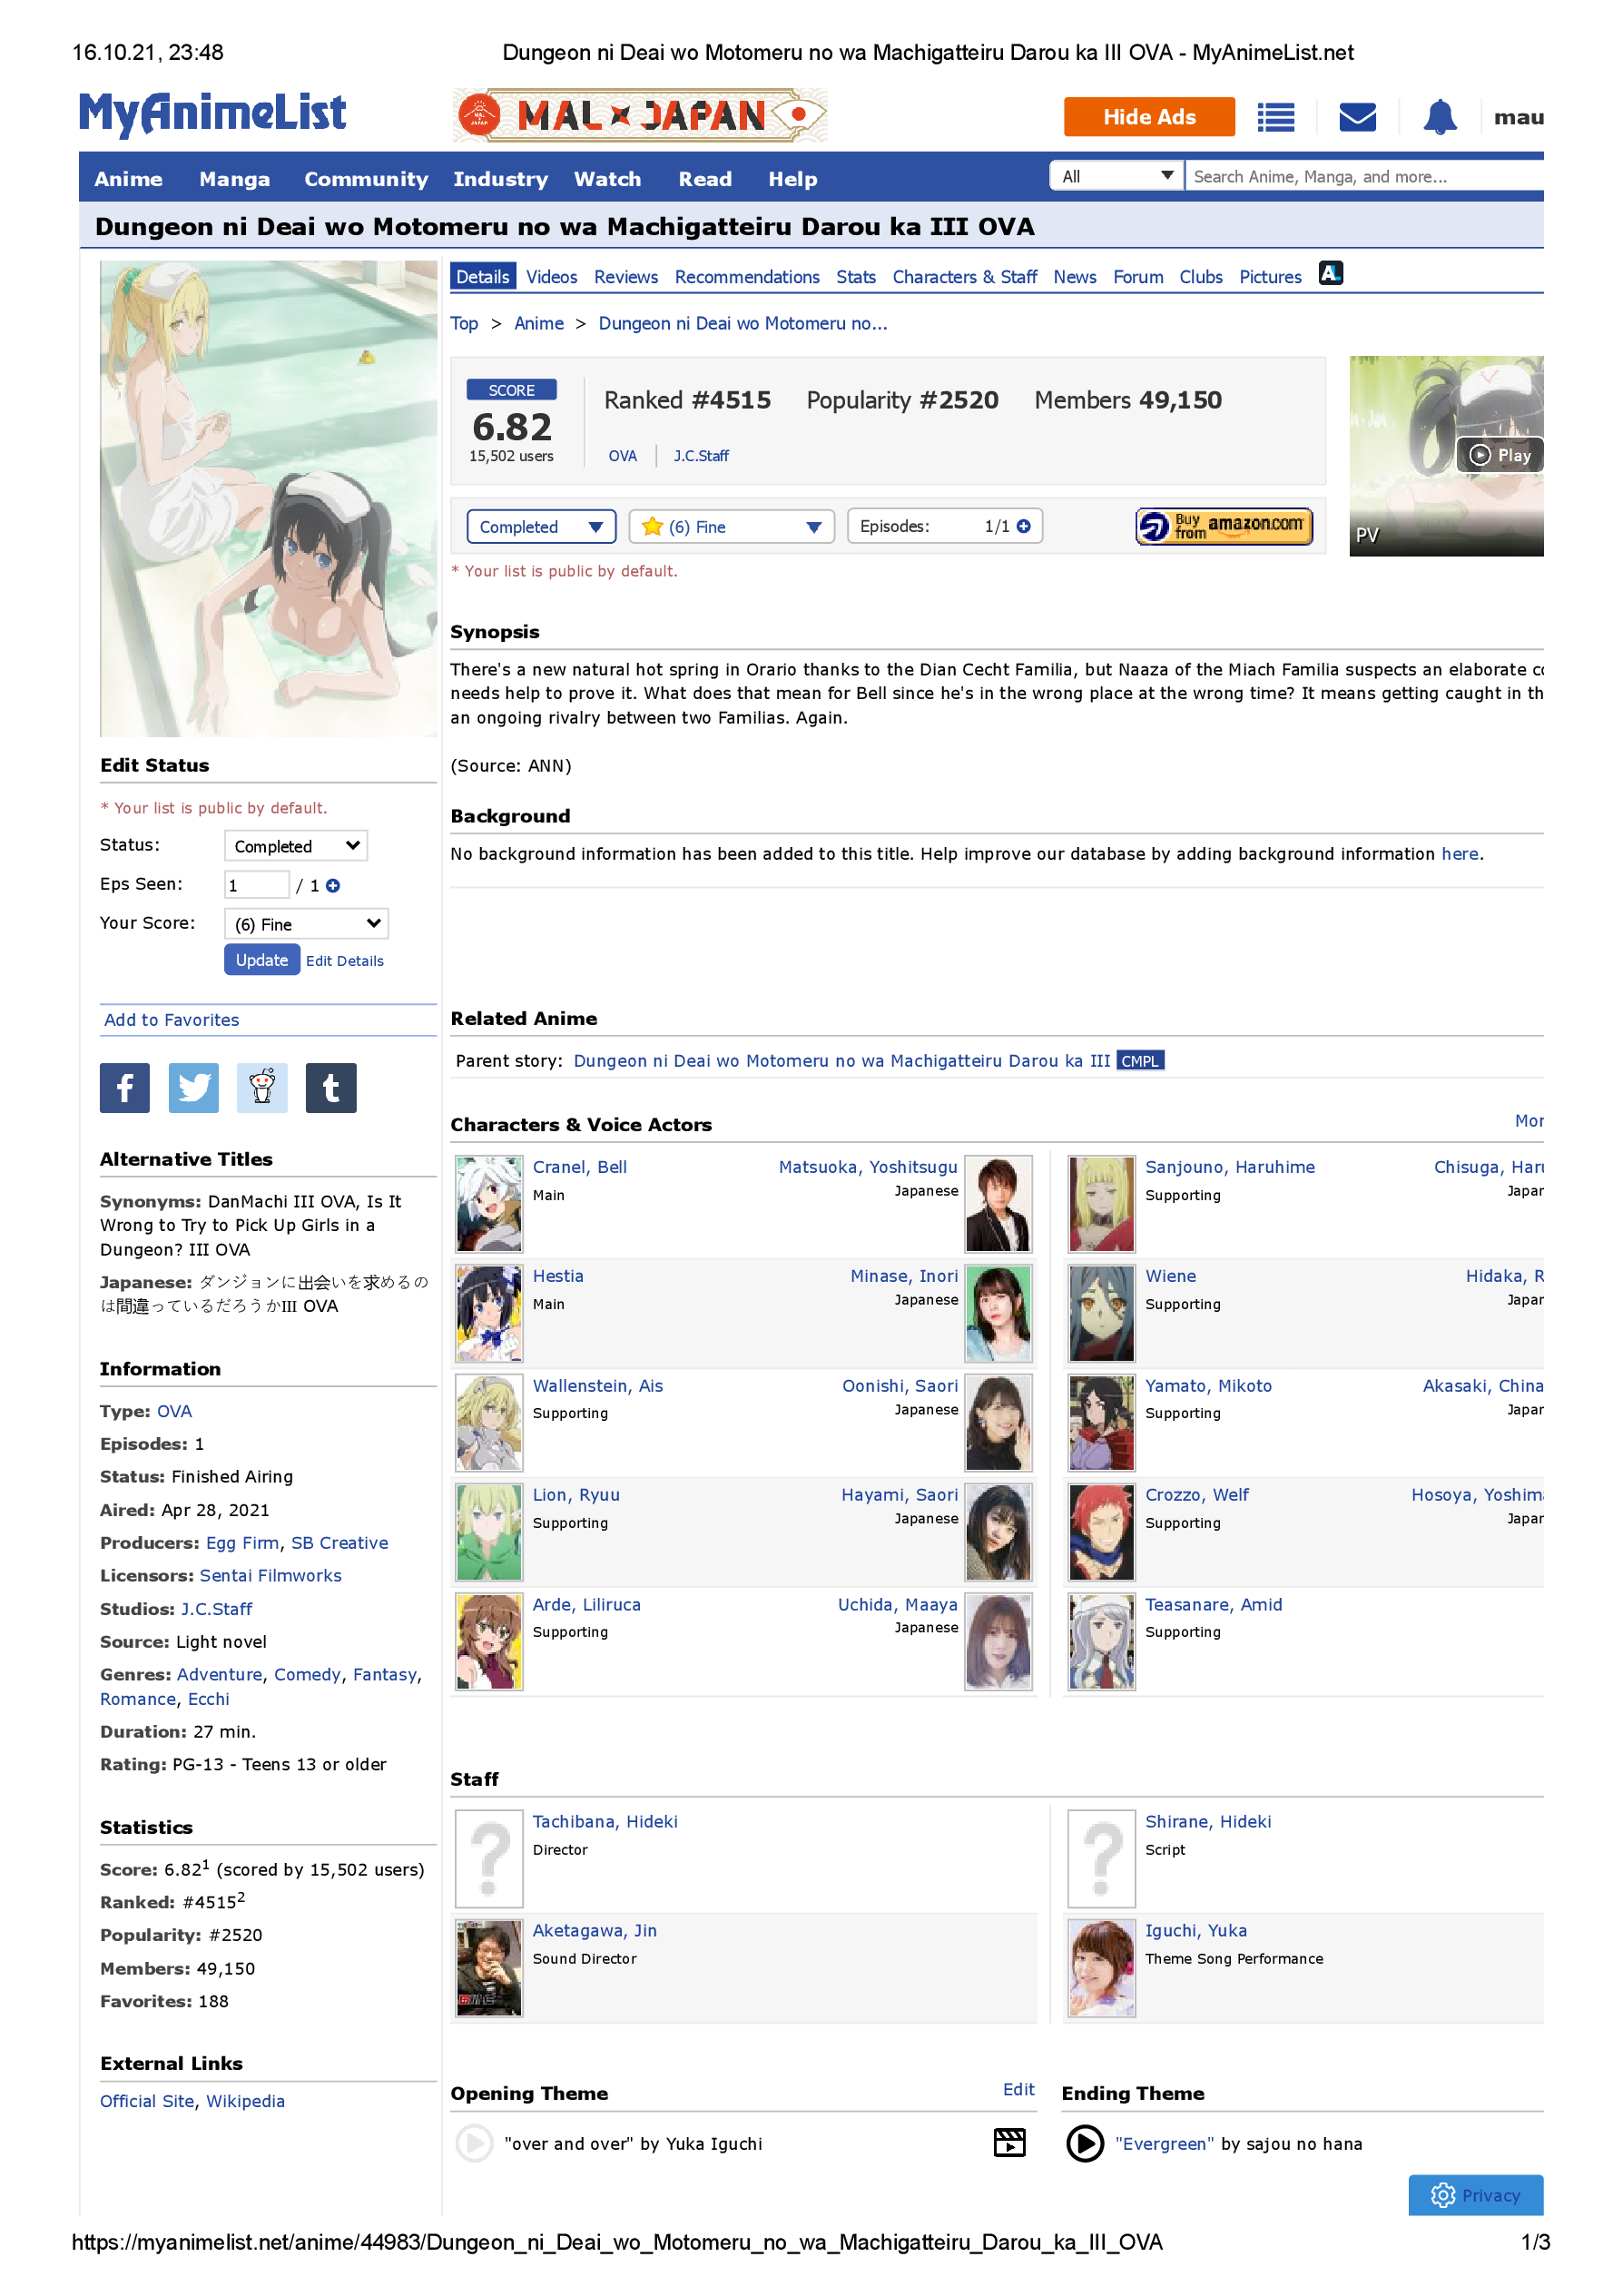
Task: Open the Egg Firm producer link
Action: pos(242,1543)
